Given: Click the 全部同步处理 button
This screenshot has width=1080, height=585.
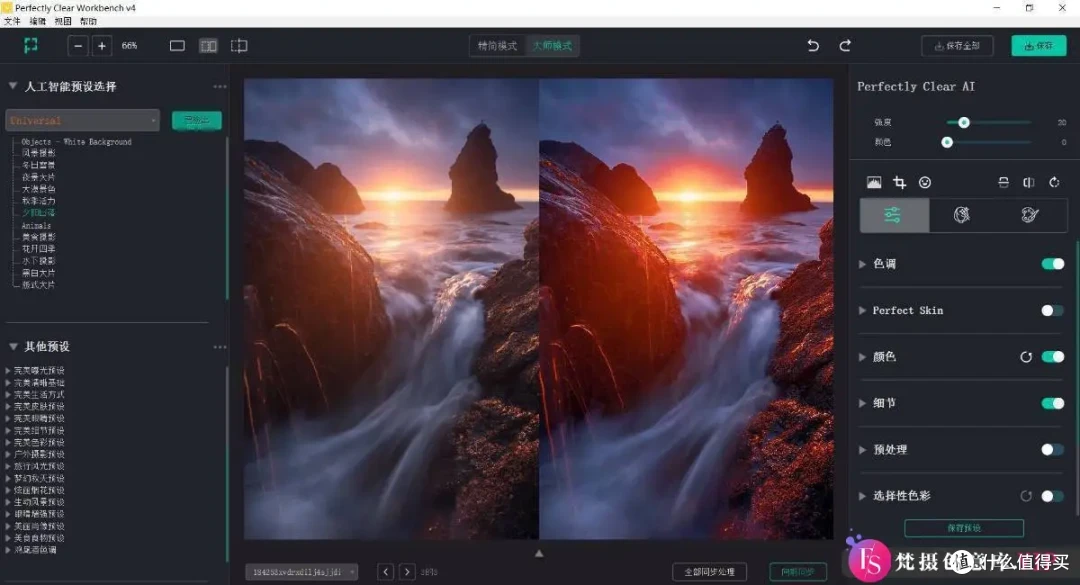Looking at the screenshot, I should [709, 572].
